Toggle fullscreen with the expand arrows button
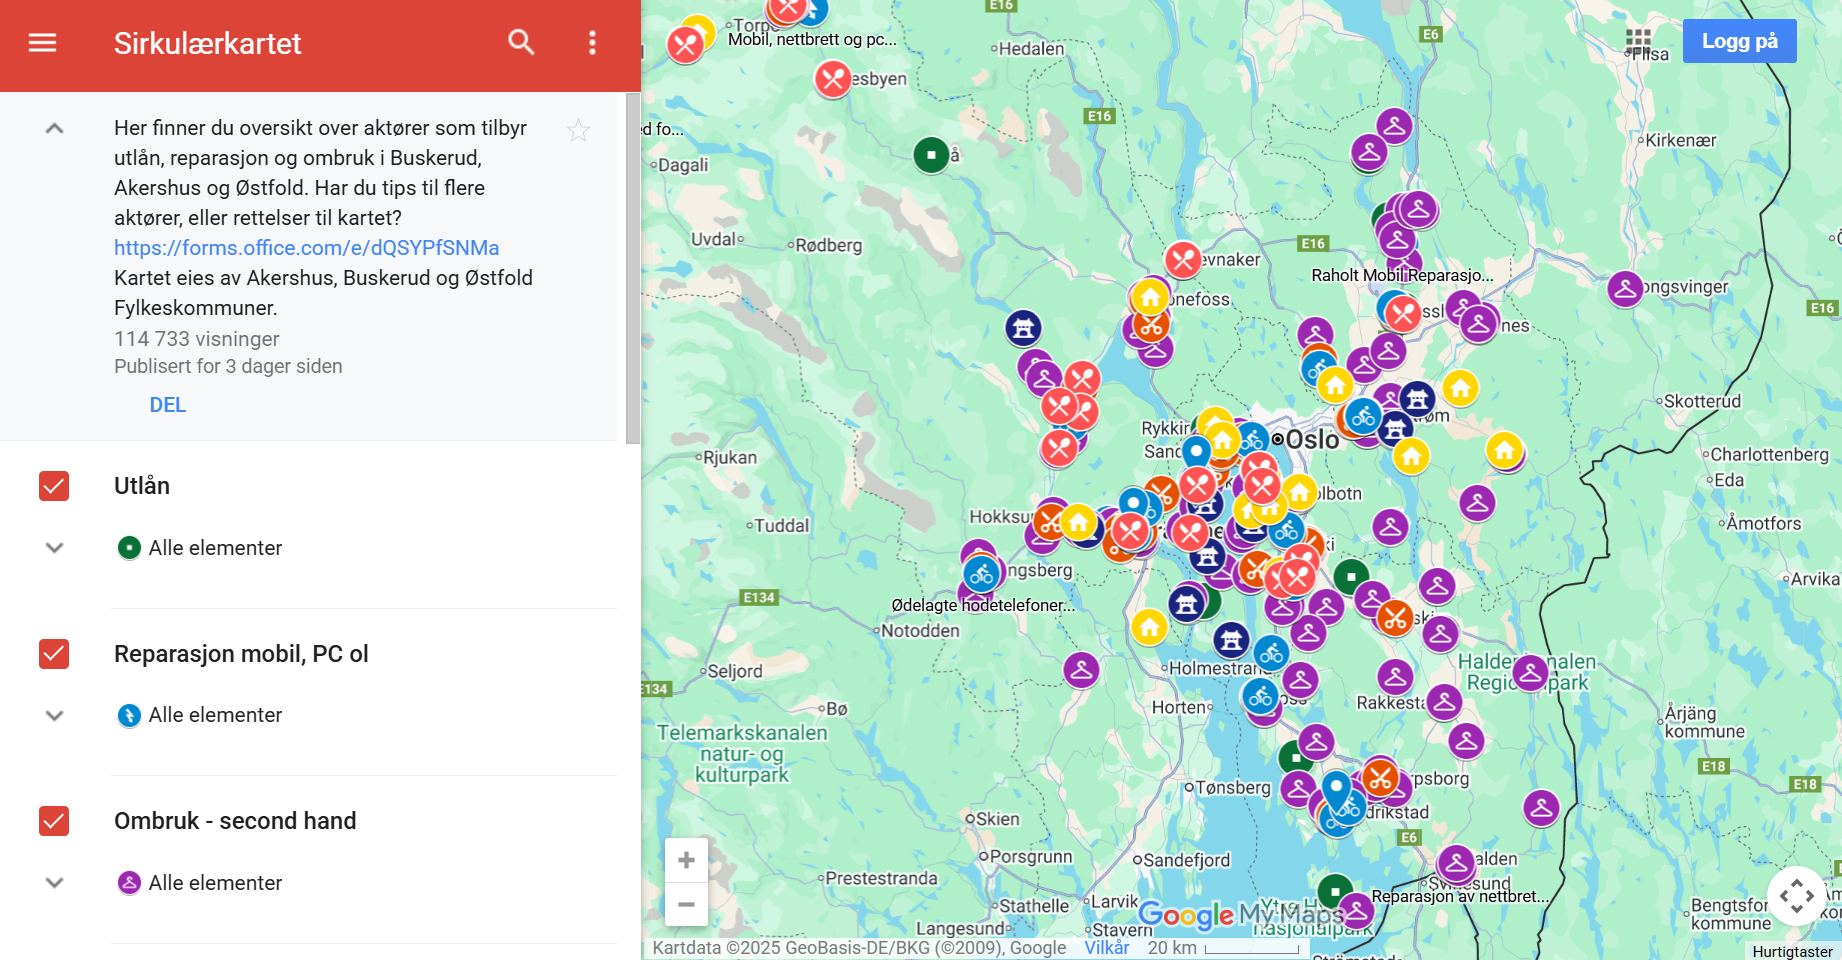 (1796, 896)
